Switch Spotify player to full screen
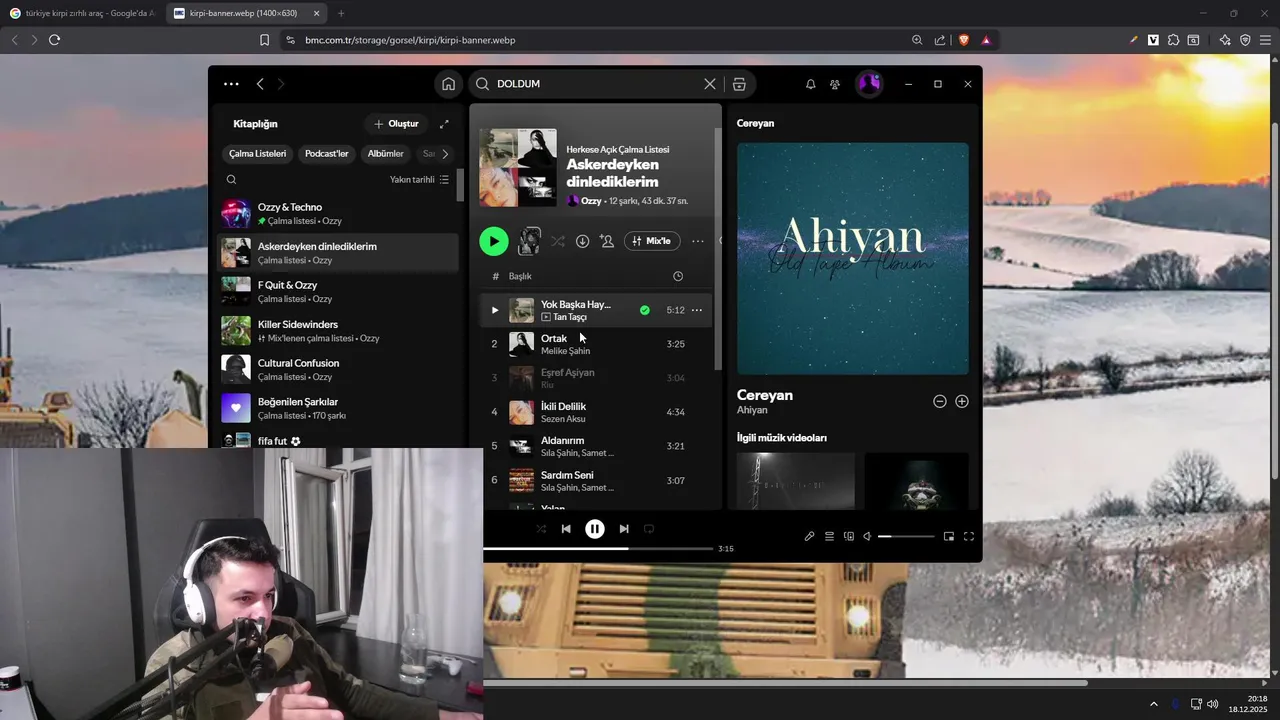 pyautogui.click(x=969, y=537)
